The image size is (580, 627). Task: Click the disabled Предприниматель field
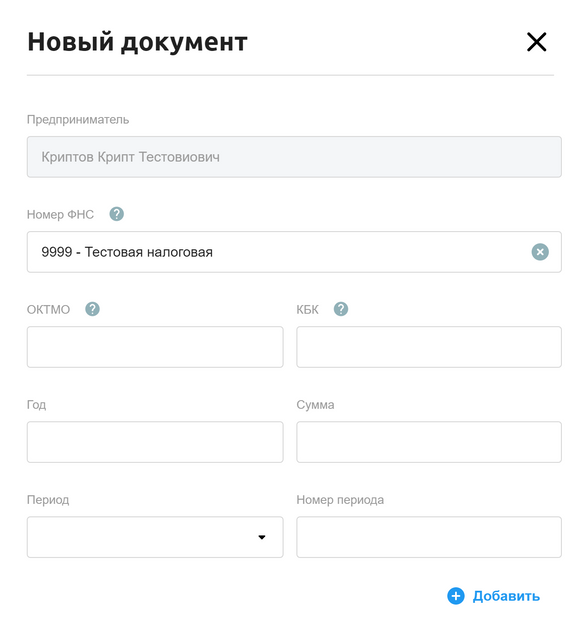click(294, 157)
